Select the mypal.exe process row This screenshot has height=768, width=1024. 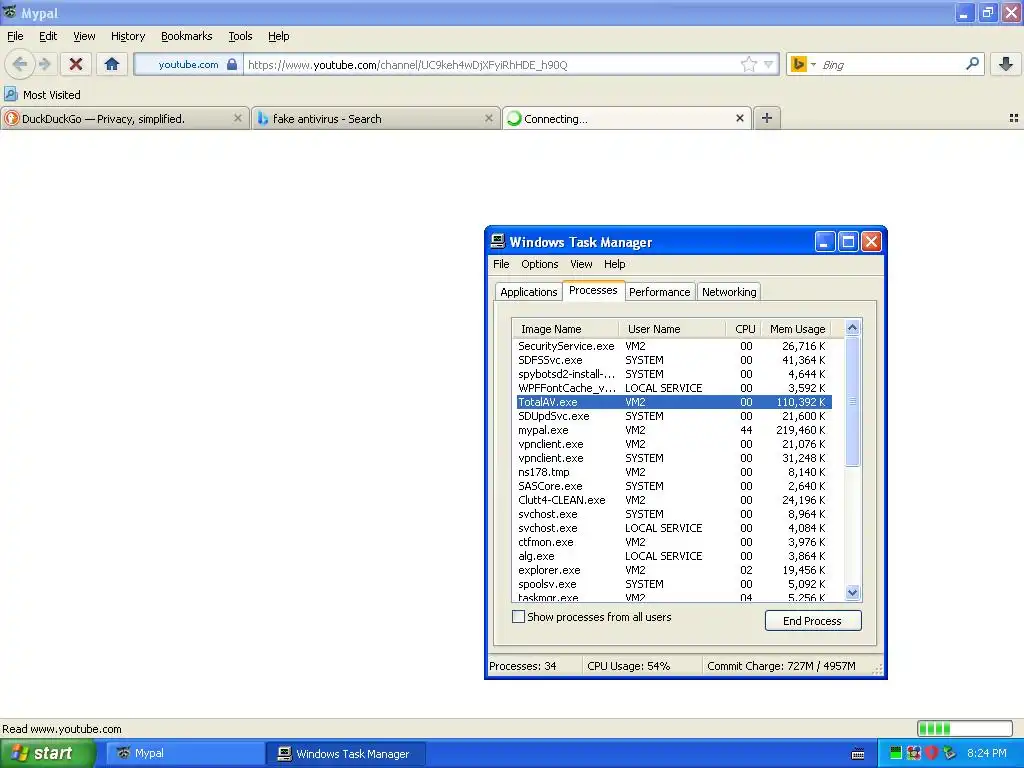674,430
